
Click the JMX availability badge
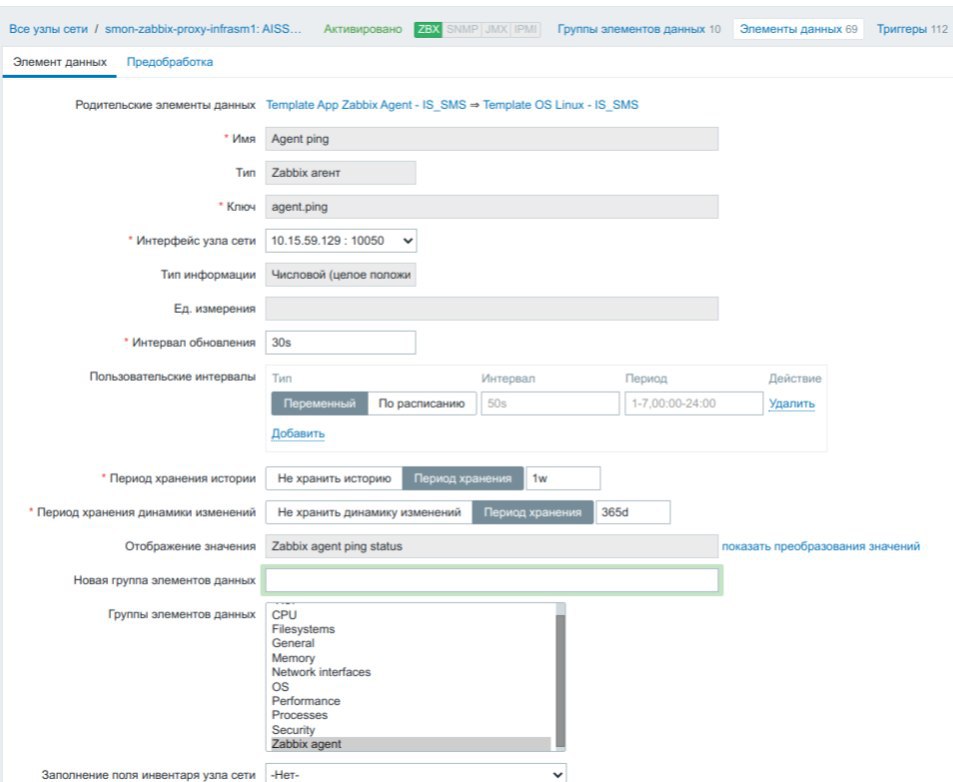pyautogui.click(x=496, y=29)
